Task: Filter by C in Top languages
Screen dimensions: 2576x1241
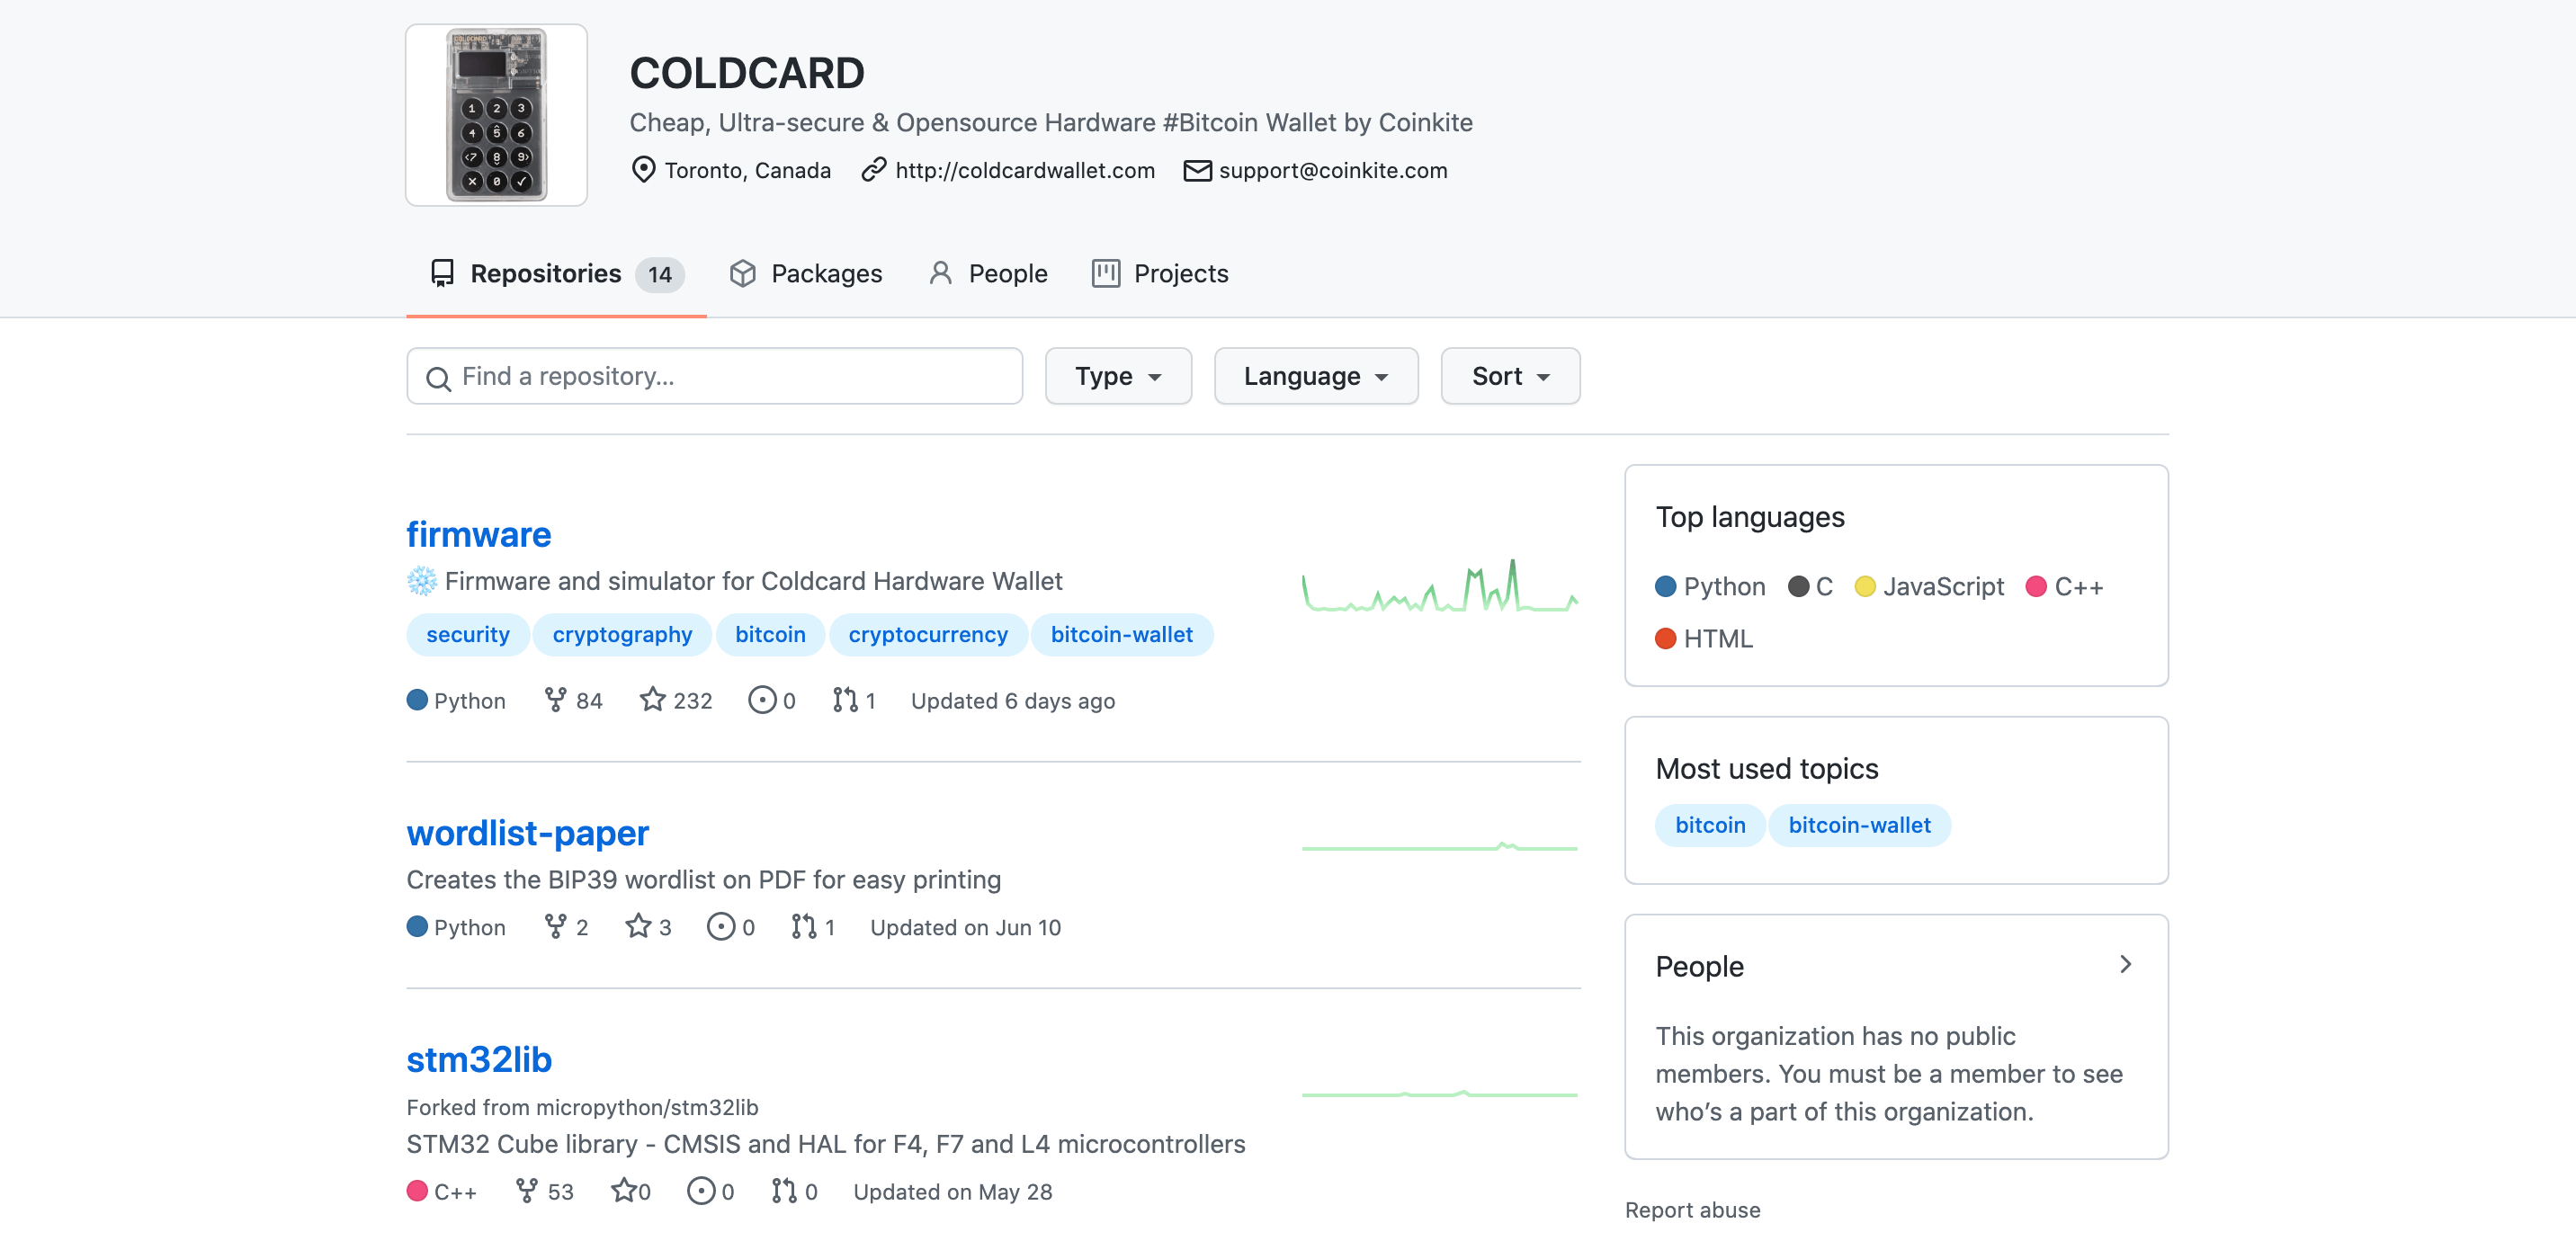Action: click(x=1810, y=587)
